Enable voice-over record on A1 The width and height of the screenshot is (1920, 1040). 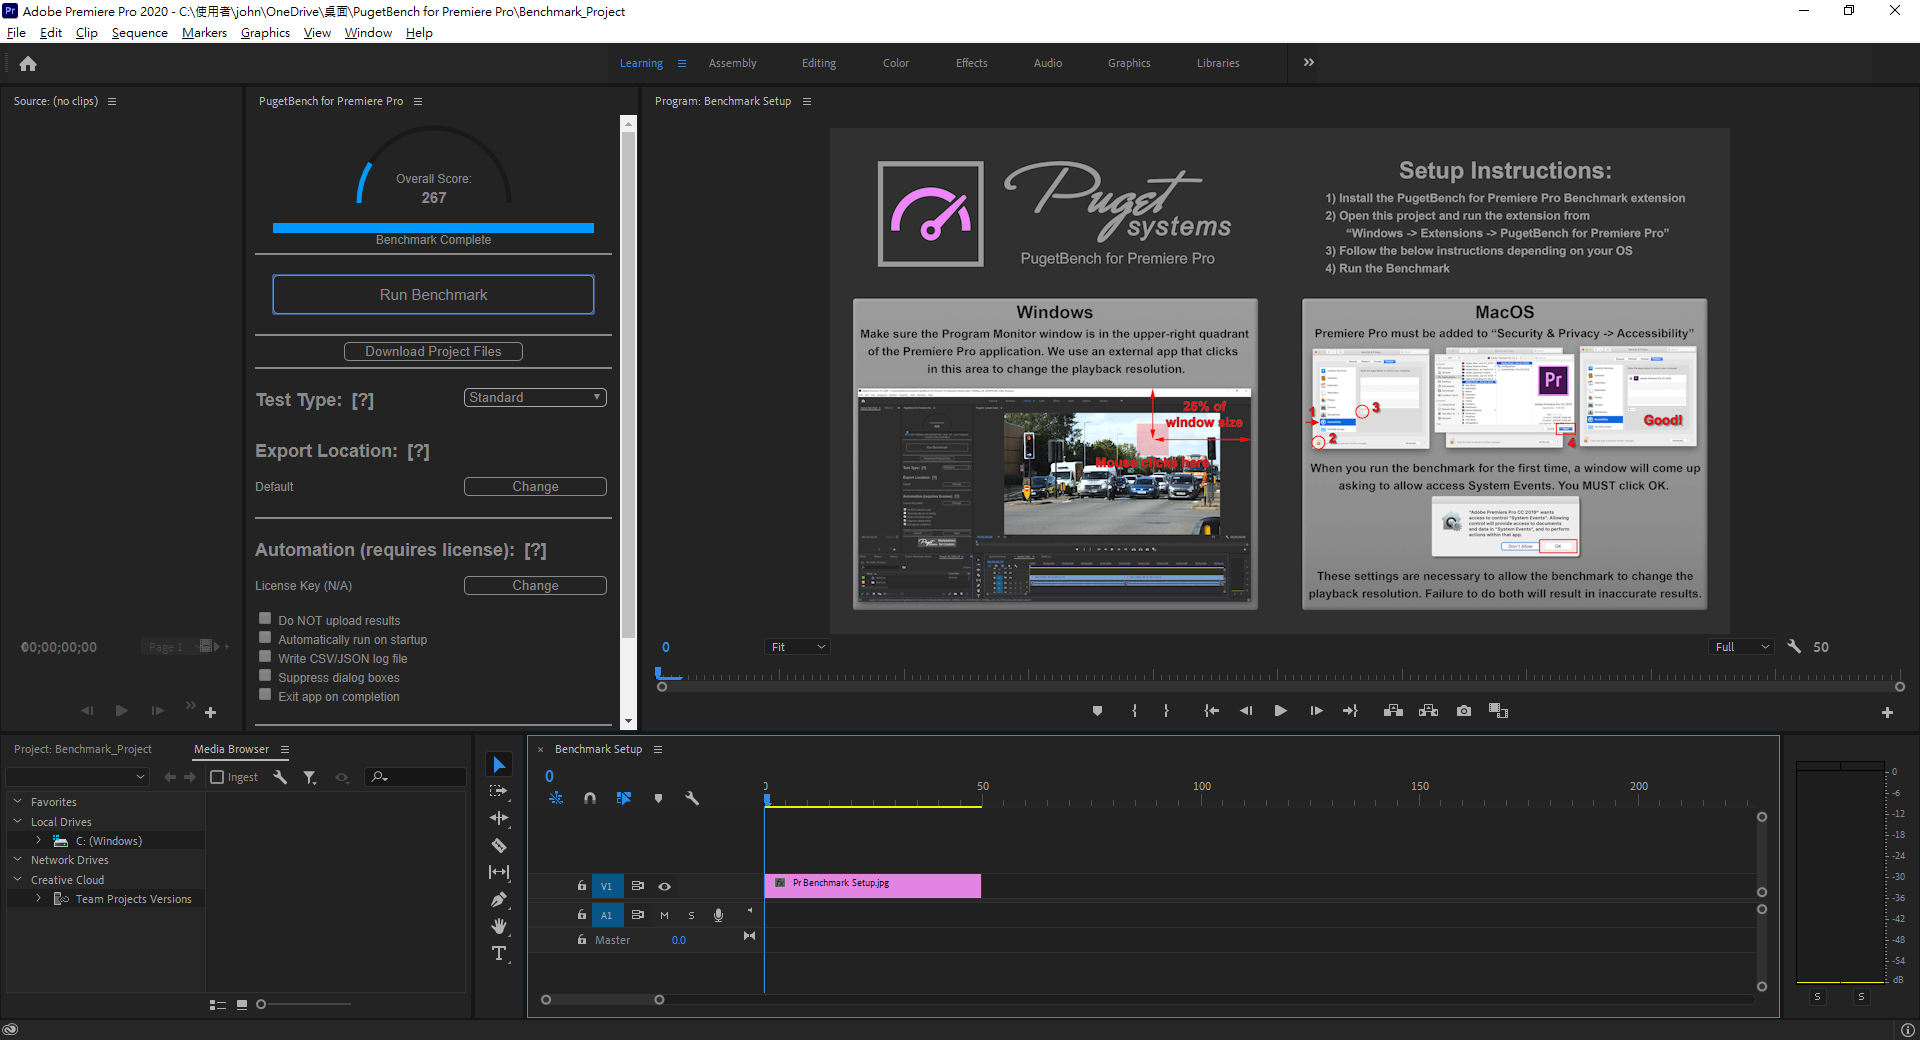pos(718,915)
